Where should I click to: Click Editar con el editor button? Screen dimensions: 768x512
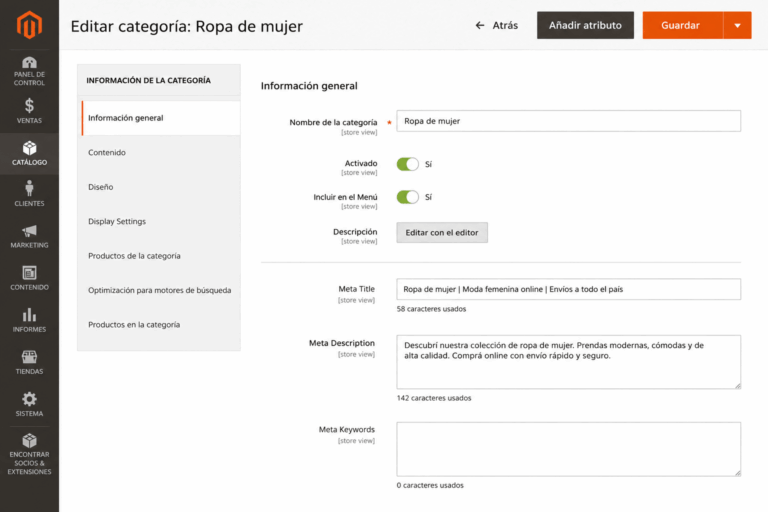point(442,233)
